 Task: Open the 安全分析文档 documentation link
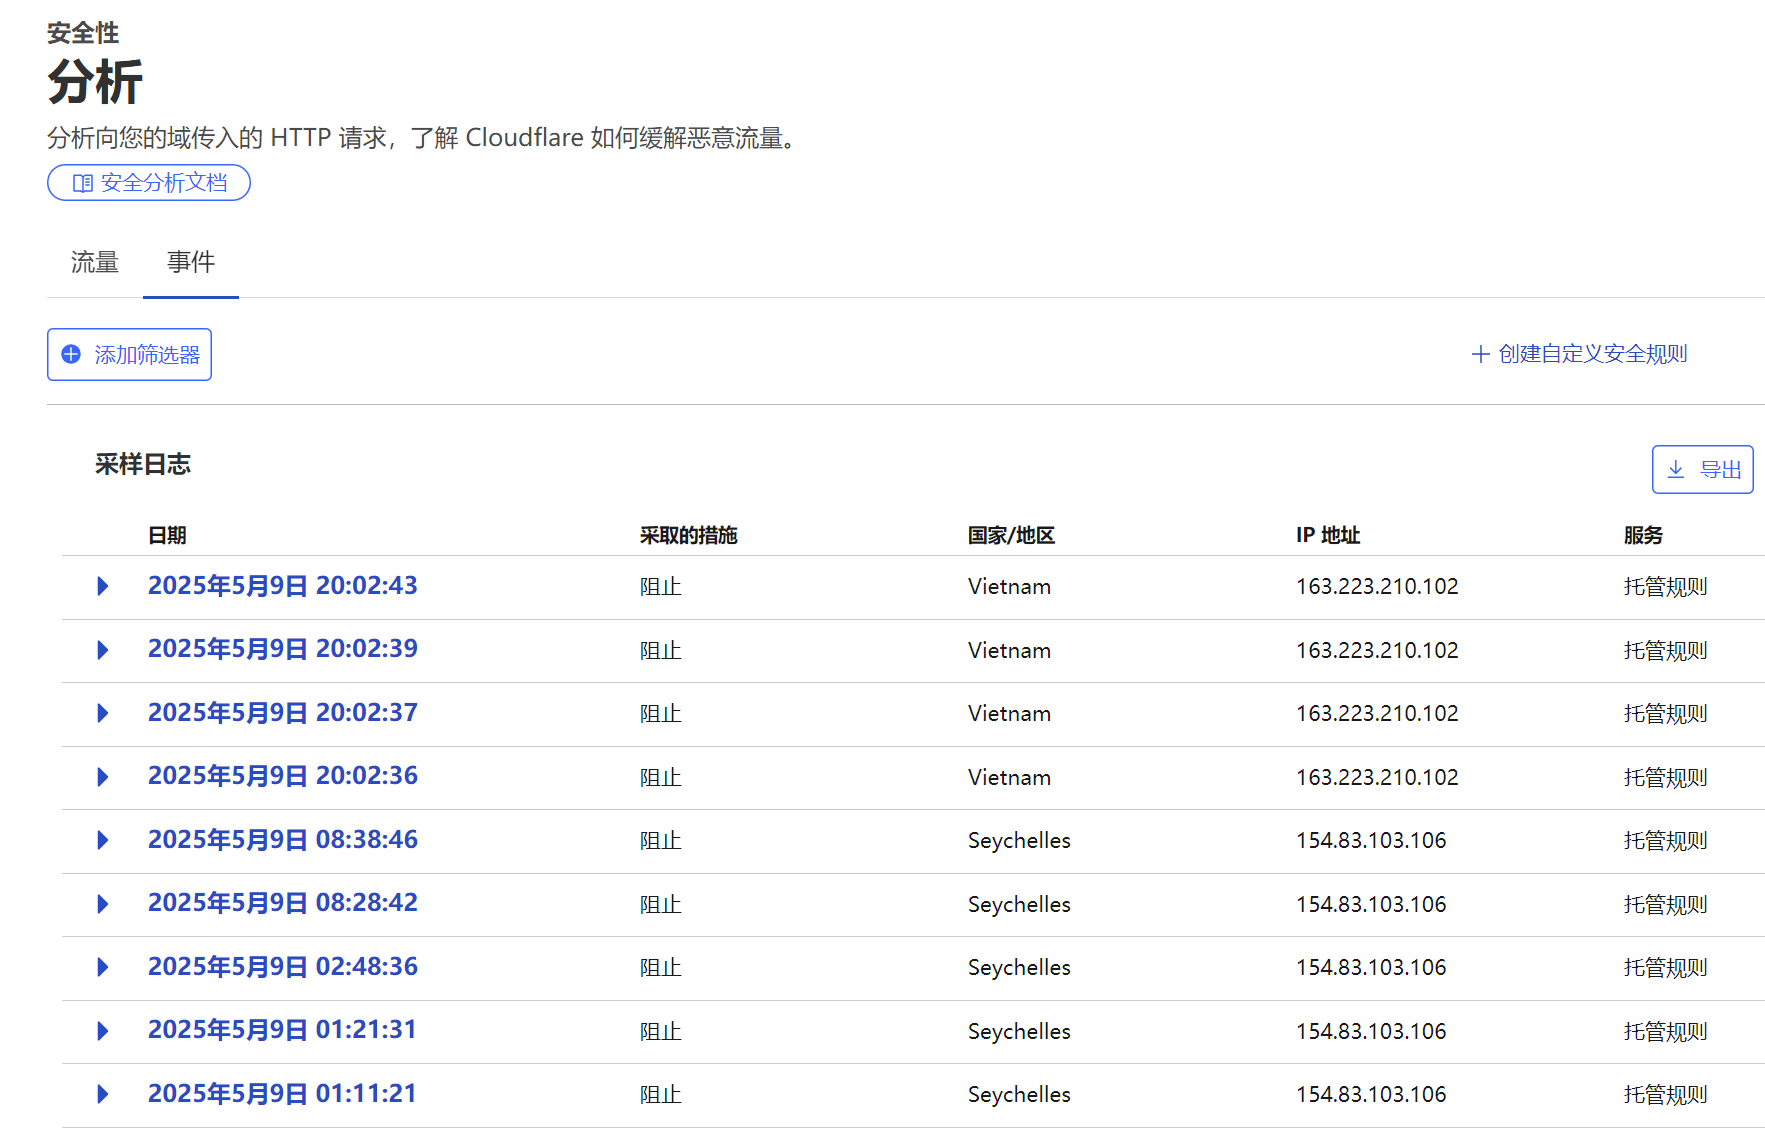coord(149,183)
